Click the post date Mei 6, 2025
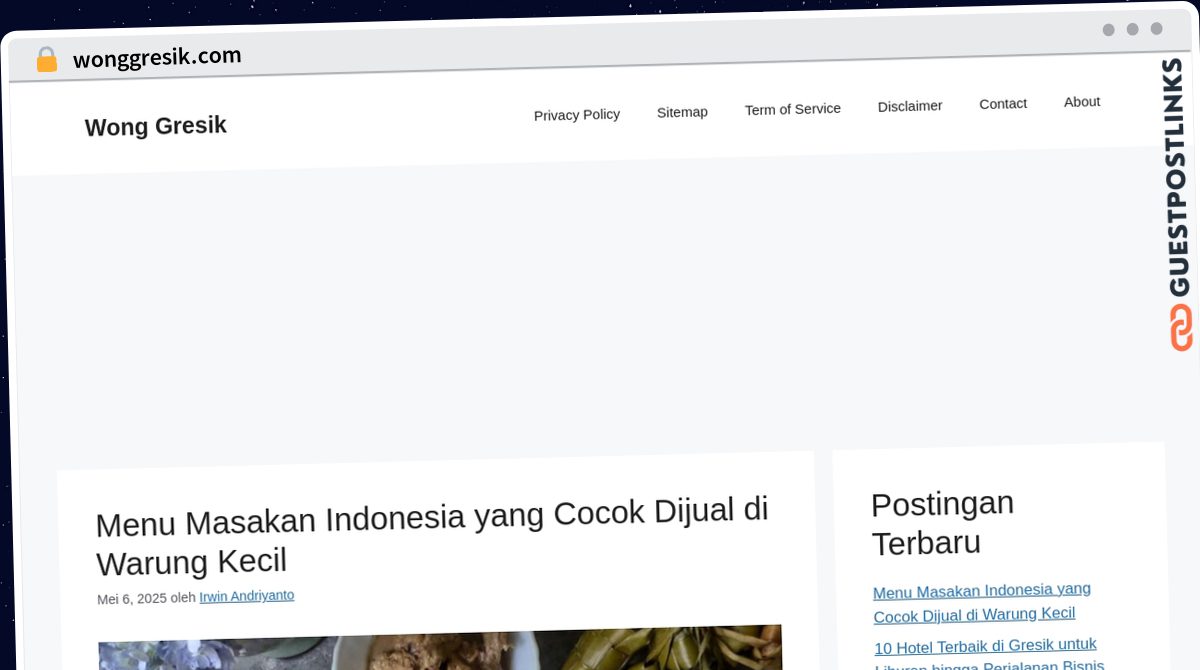The image size is (1200, 670). coord(132,599)
